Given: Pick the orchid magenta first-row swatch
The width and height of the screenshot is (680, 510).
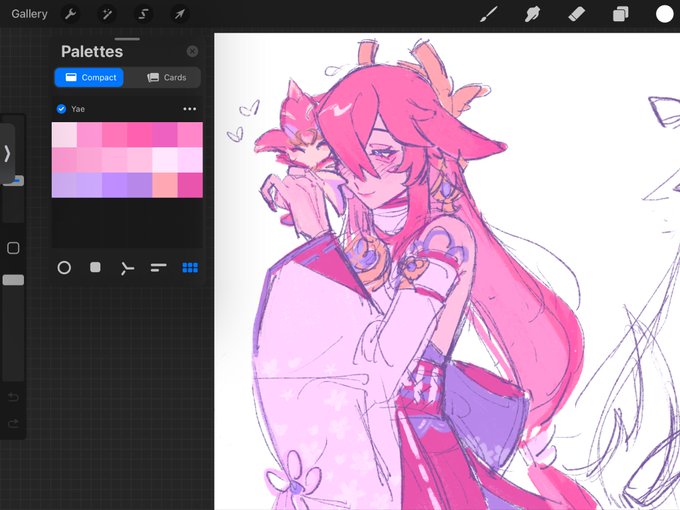Looking at the screenshot, I should coord(165,135).
